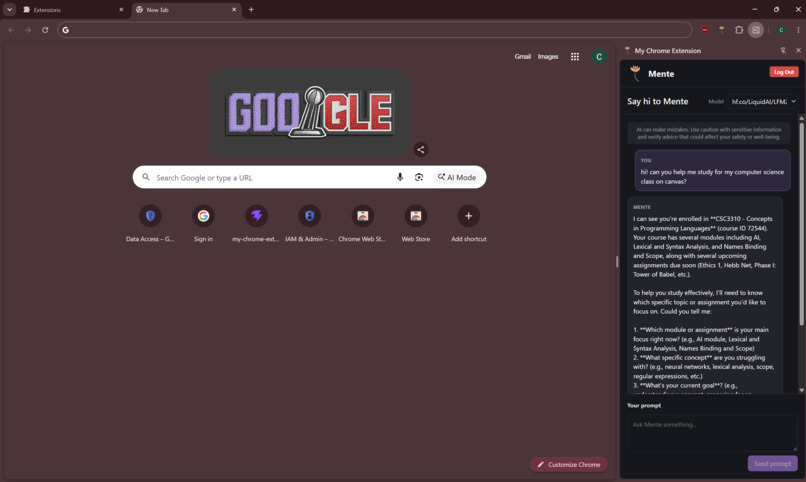
Task: Open the Chrome Web St... shortcut
Action: pos(362,224)
